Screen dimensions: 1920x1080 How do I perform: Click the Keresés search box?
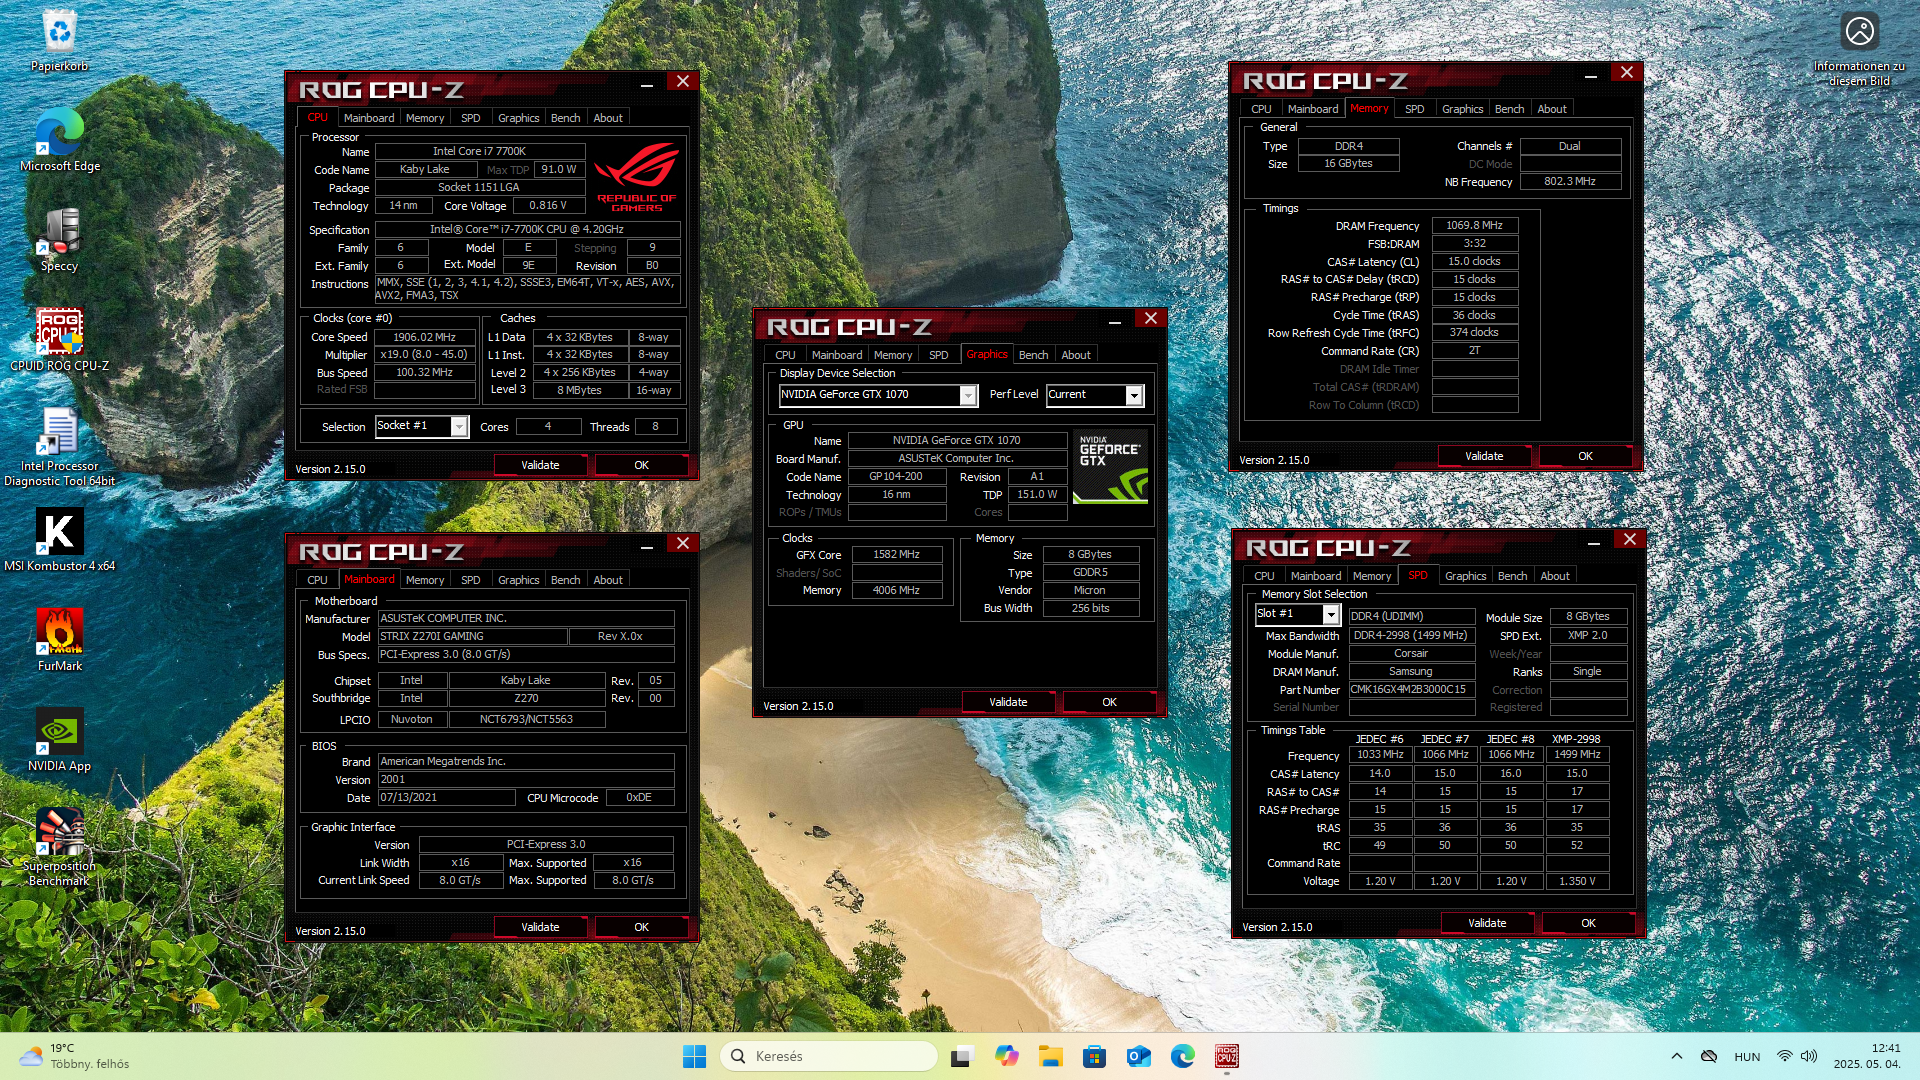(x=828, y=1056)
